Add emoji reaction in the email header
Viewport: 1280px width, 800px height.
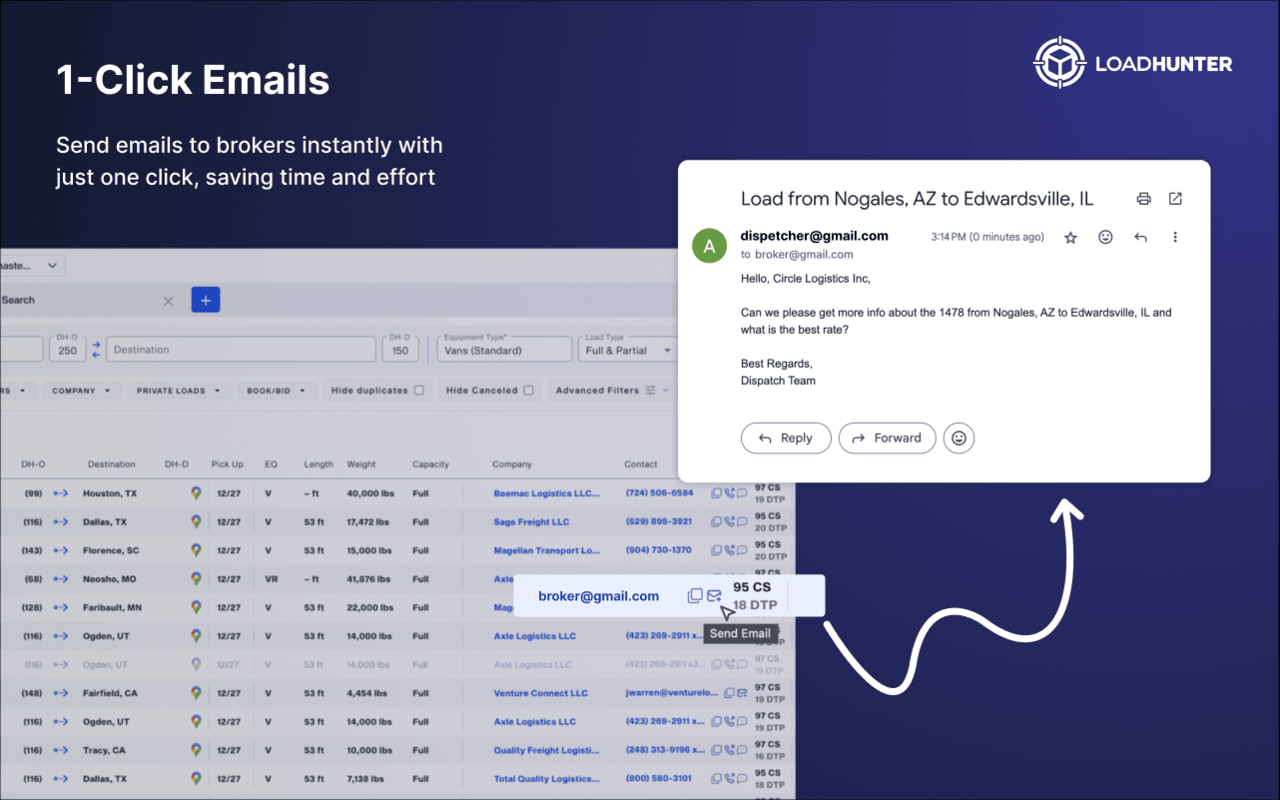tap(1105, 237)
